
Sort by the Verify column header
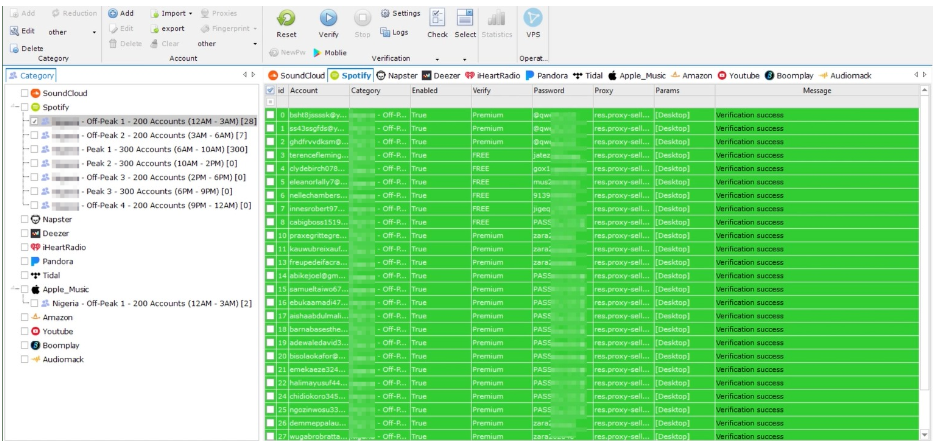pyautogui.click(x=500, y=90)
